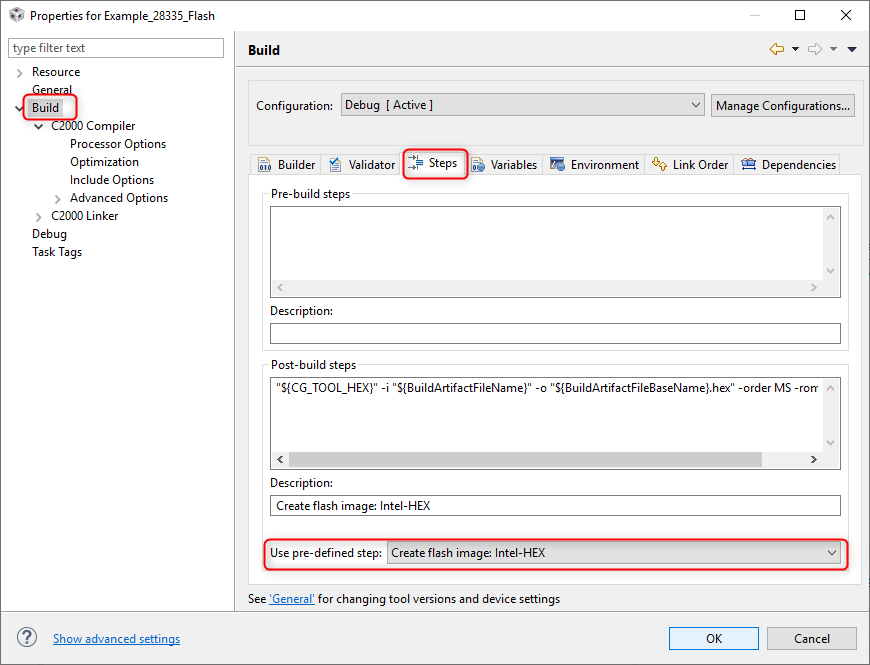This screenshot has width=870, height=665.
Task: Open the view menu triangle in Build header
Action: click(852, 49)
